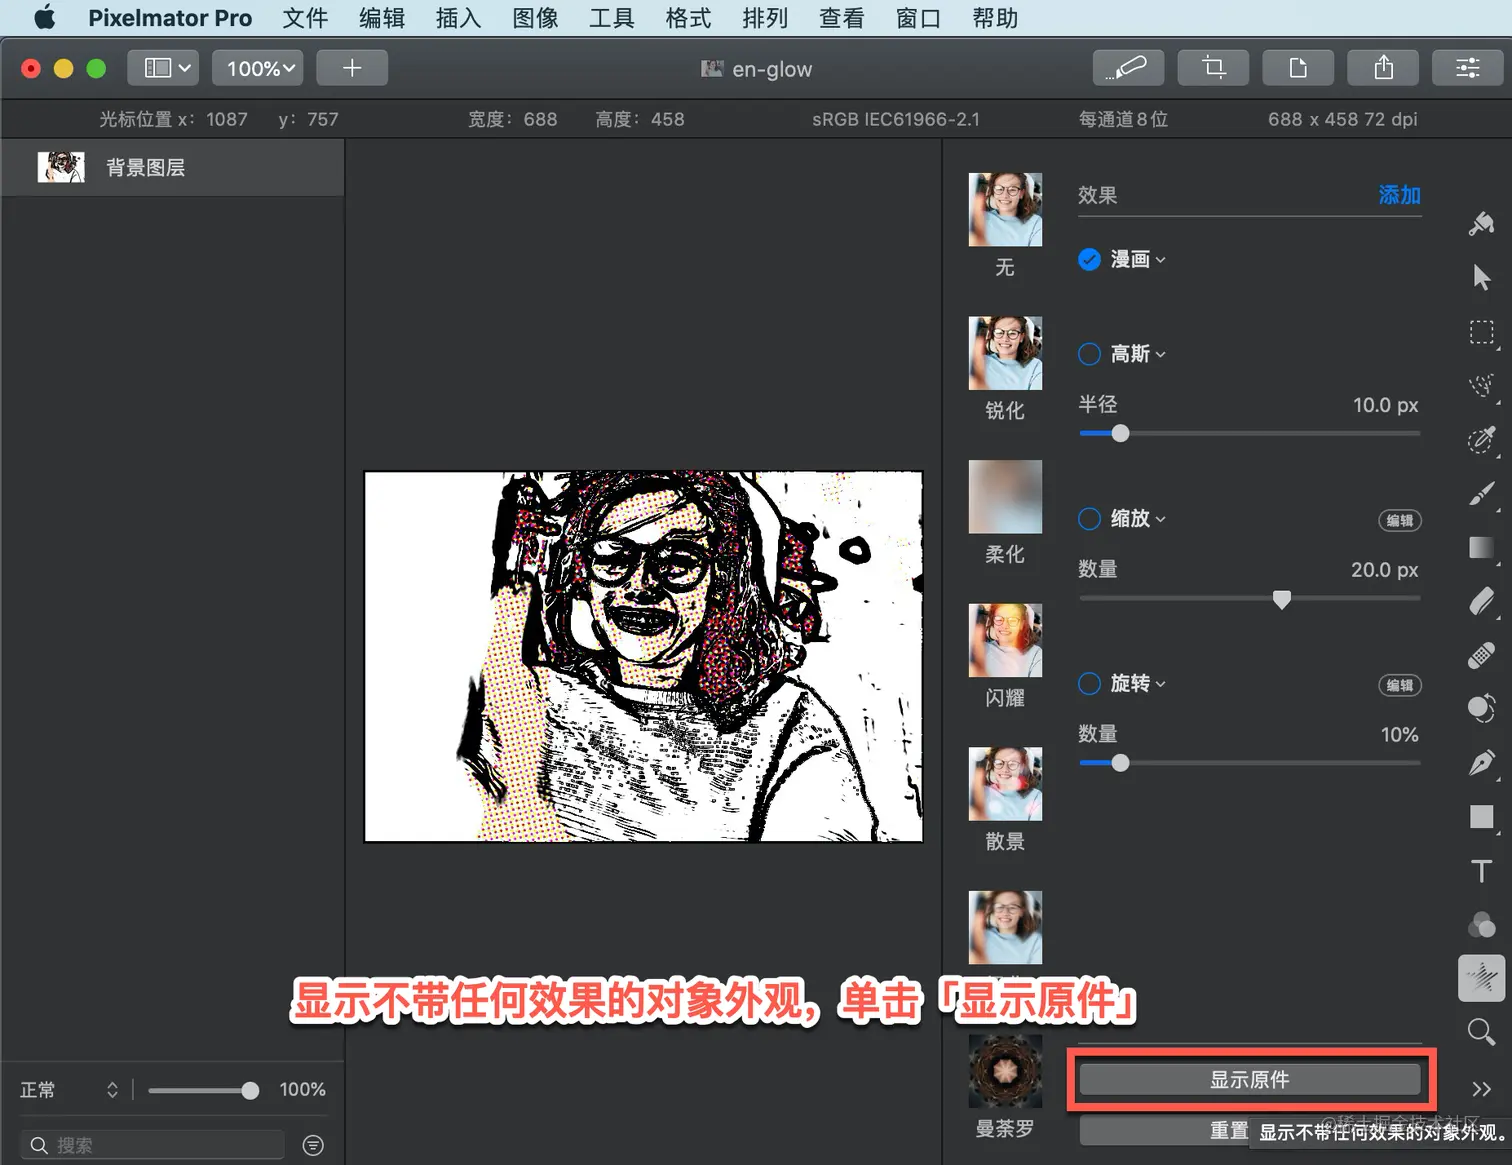1512x1165 pixels.
Task: Select the Rectangle Shape tool
Action: tap(1481, 817)
